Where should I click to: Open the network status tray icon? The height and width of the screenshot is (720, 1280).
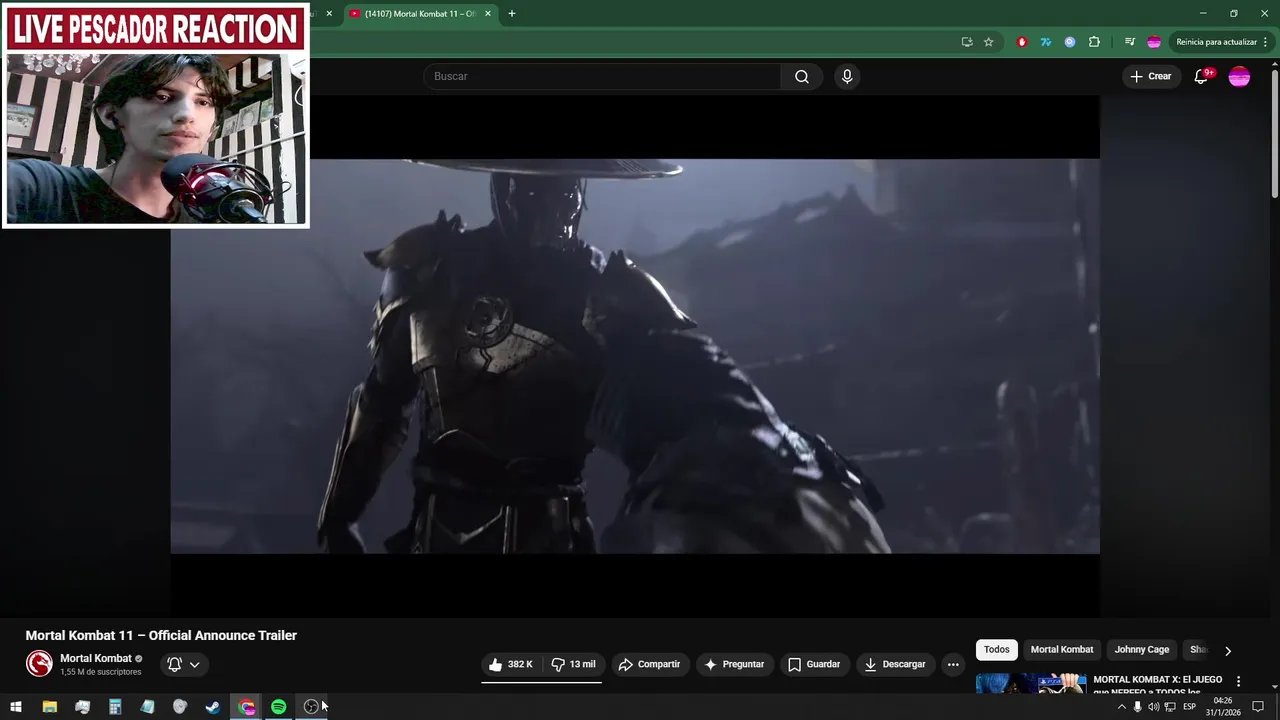click(x=1170, y=707)
